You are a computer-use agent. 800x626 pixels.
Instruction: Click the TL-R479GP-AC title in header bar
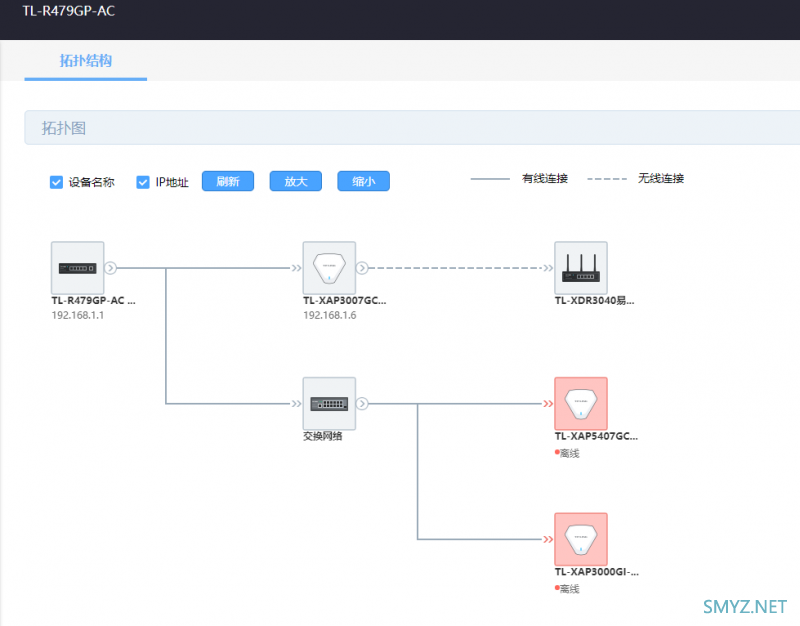click(x=69, y=11)
